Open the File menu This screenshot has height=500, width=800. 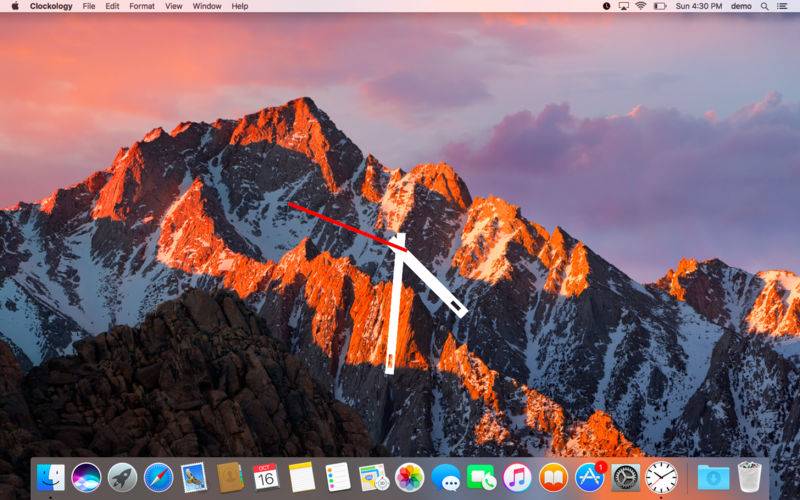(x=89, y=6)
